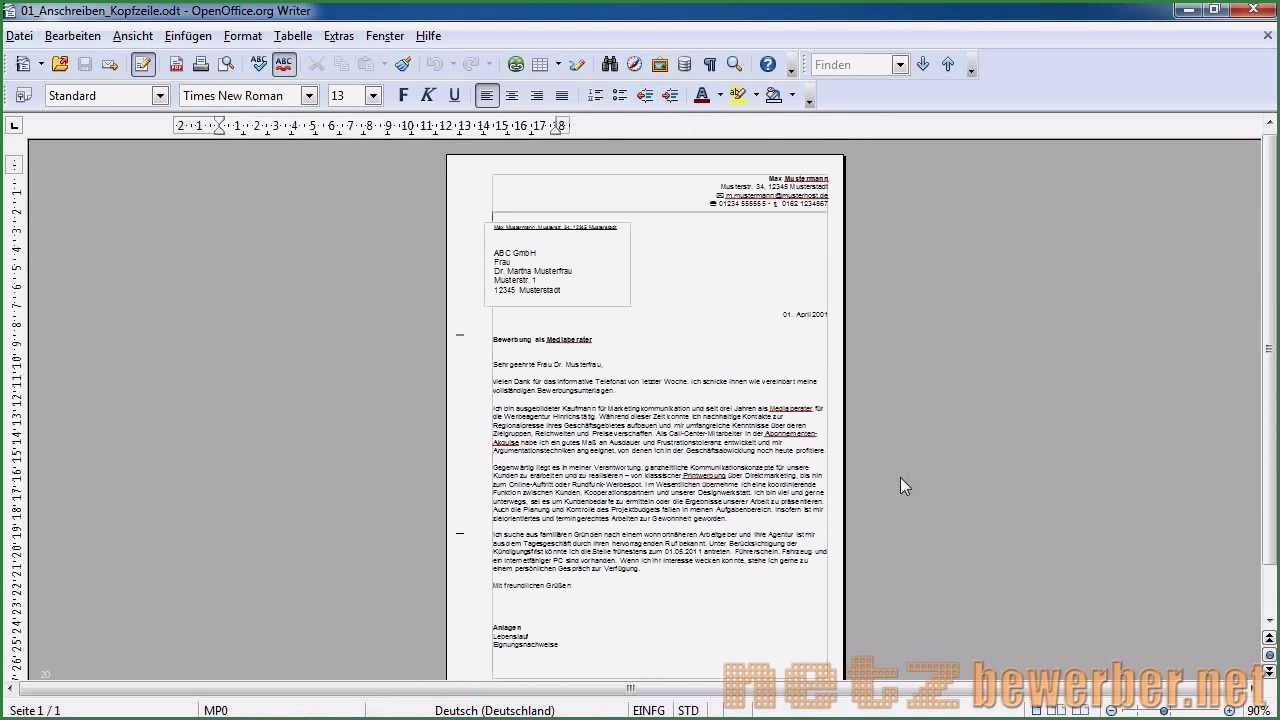Run the spelling and grammar check
1280x720 pixels.
click(259, 65)
